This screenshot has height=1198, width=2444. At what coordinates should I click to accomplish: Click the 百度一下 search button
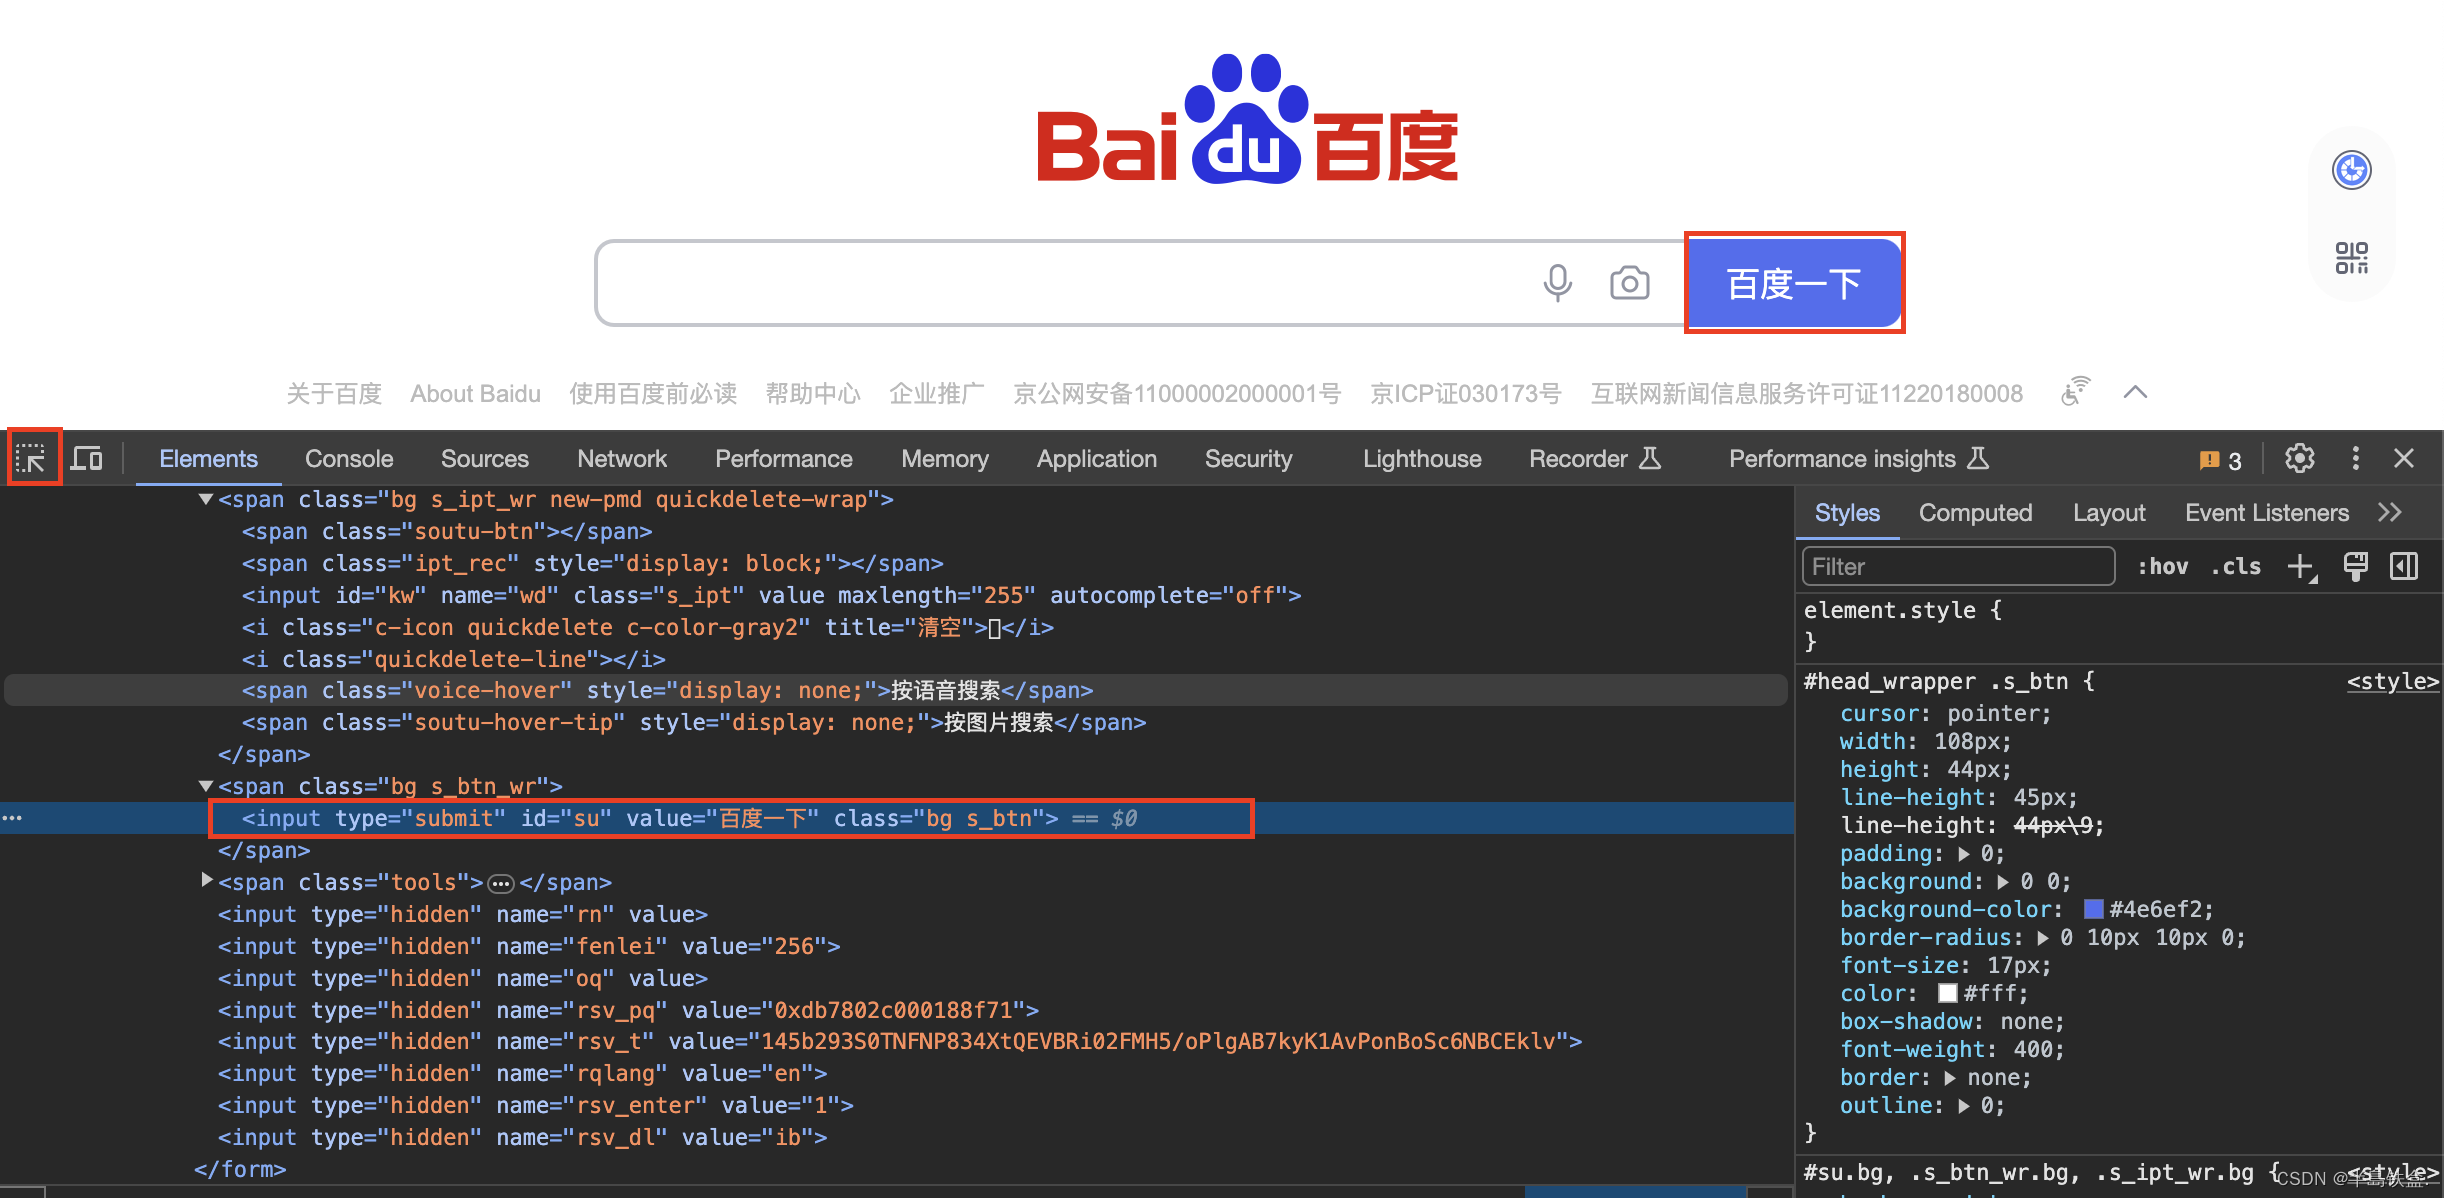(x=1794, y=283)
